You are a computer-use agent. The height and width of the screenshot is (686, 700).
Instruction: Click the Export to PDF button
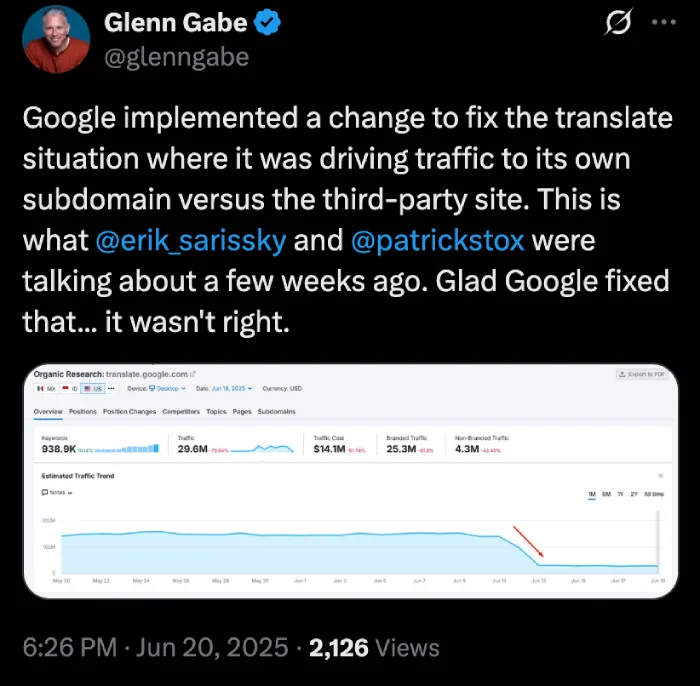642,374
